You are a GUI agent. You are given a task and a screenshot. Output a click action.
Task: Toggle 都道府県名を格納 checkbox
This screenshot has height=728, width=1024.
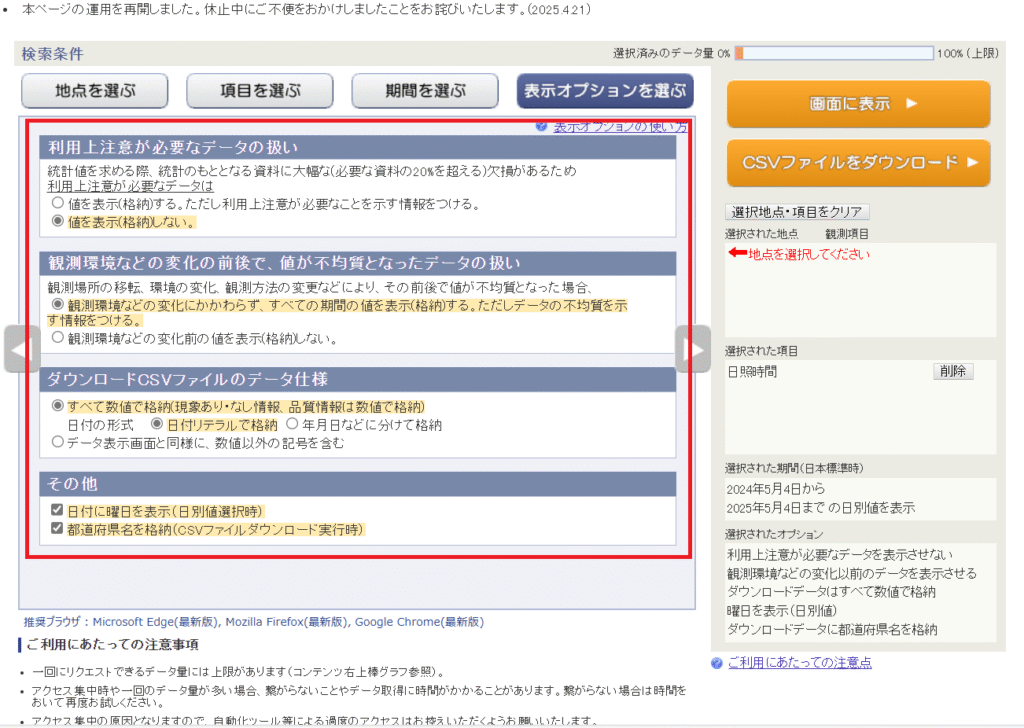[x=58, y=528]
